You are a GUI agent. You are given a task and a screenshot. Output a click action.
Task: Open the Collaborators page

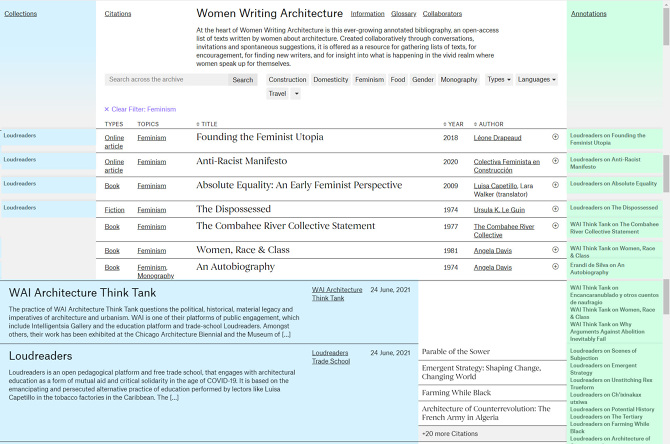click(442, 14)
